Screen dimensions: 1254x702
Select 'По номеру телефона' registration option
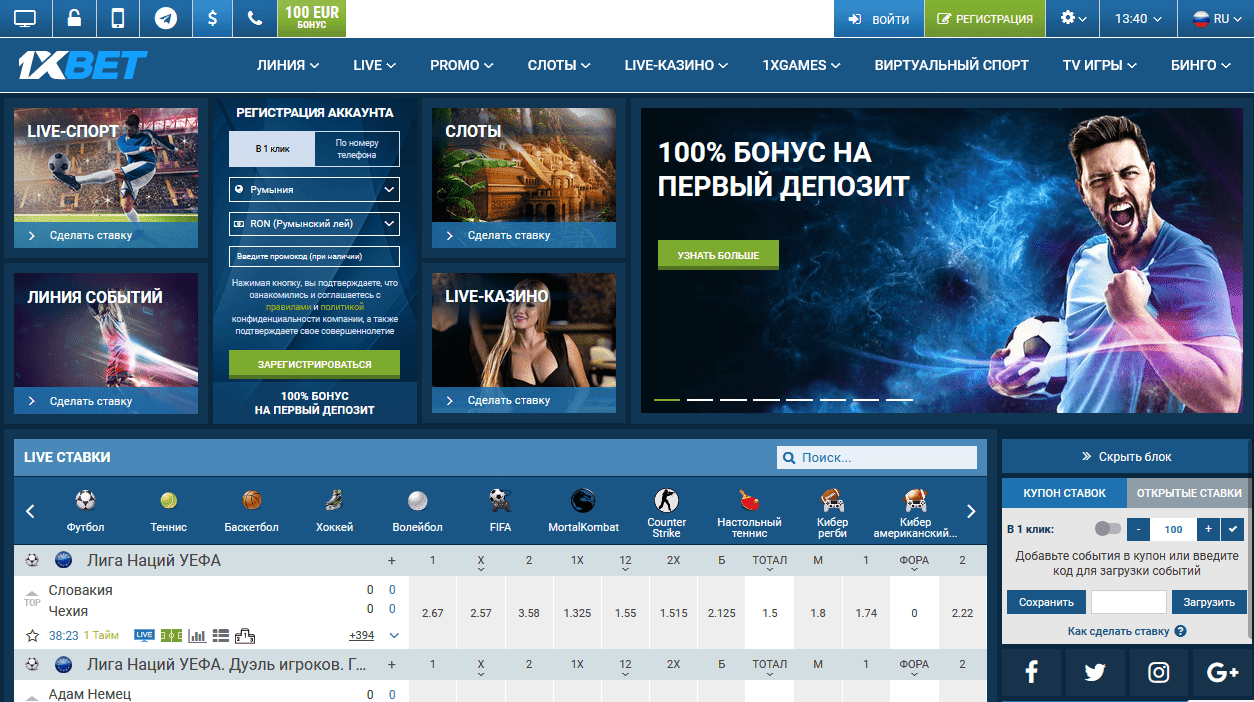coord(357,149)
